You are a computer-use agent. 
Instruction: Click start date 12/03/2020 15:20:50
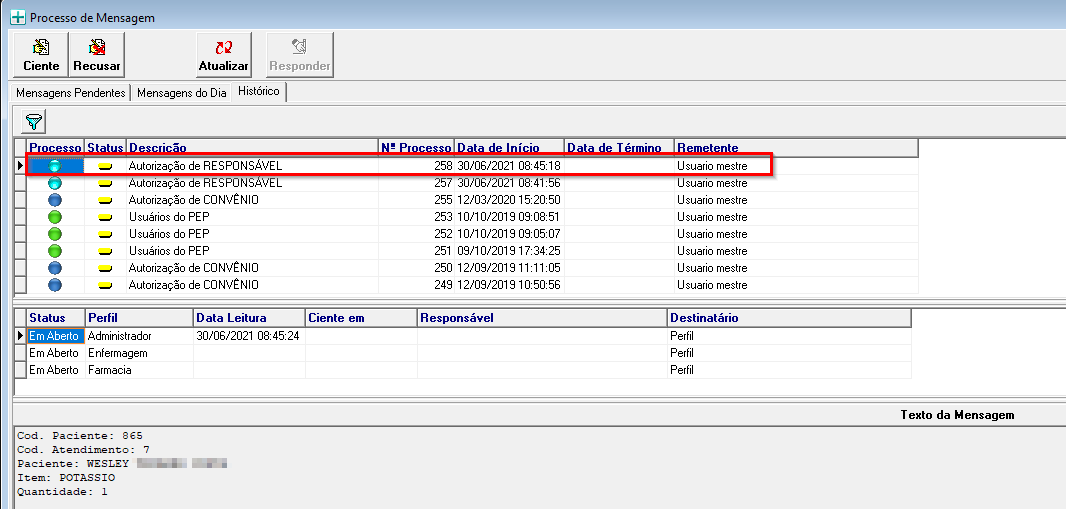[x=509, y=200]
